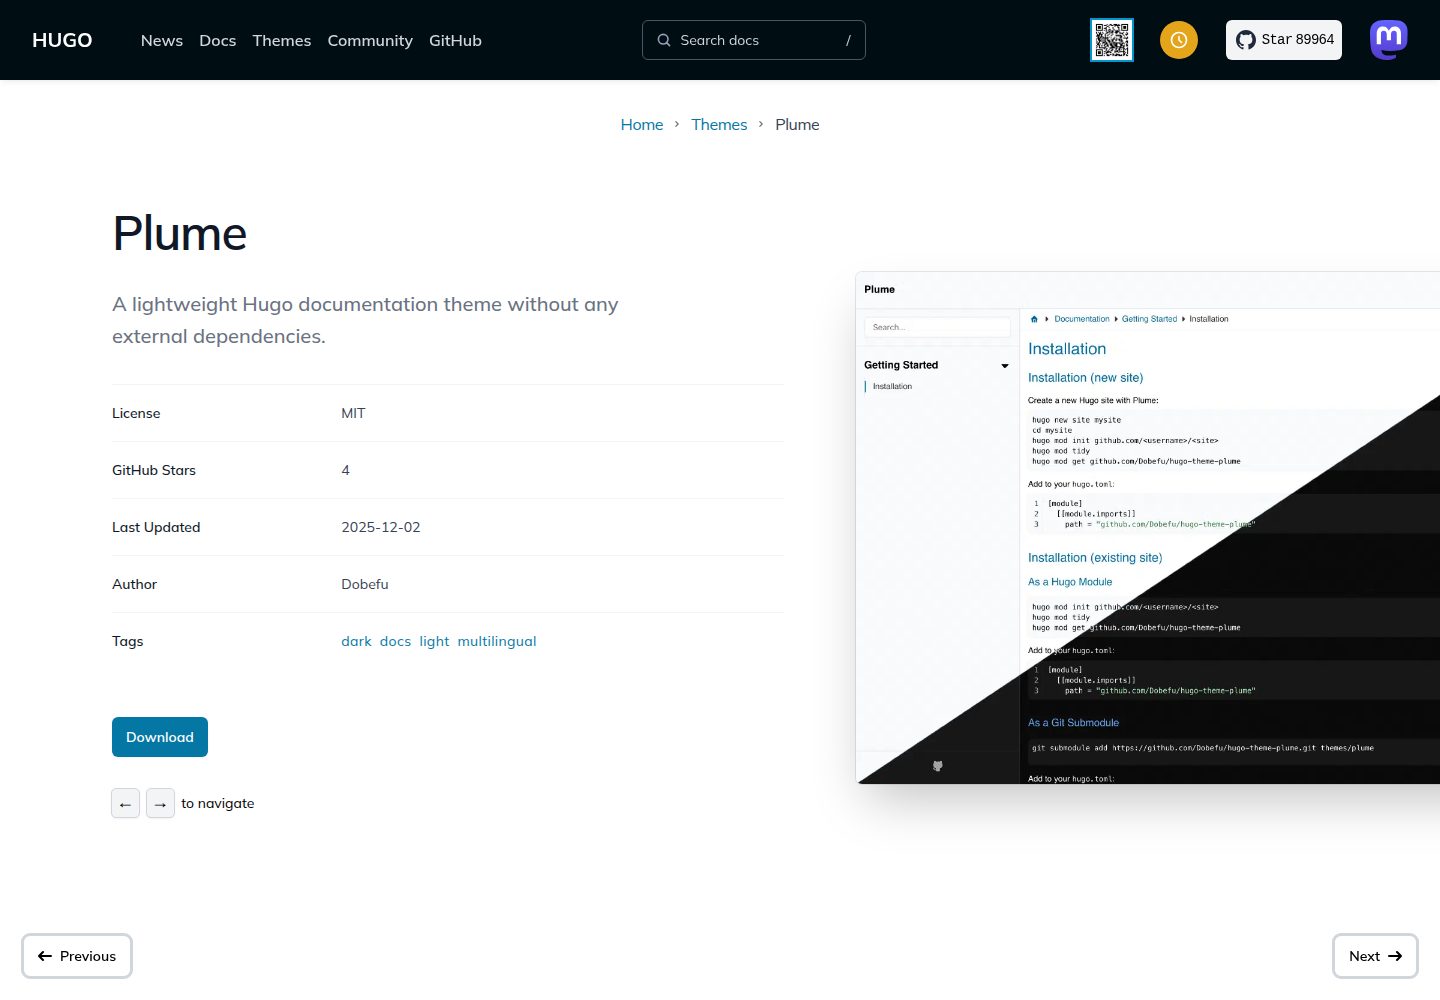Viewport: 1440px width, 1000px height.
Task: Click the Plume breadcrumb text
Action: pyautogui.click(x=797, y=124)
